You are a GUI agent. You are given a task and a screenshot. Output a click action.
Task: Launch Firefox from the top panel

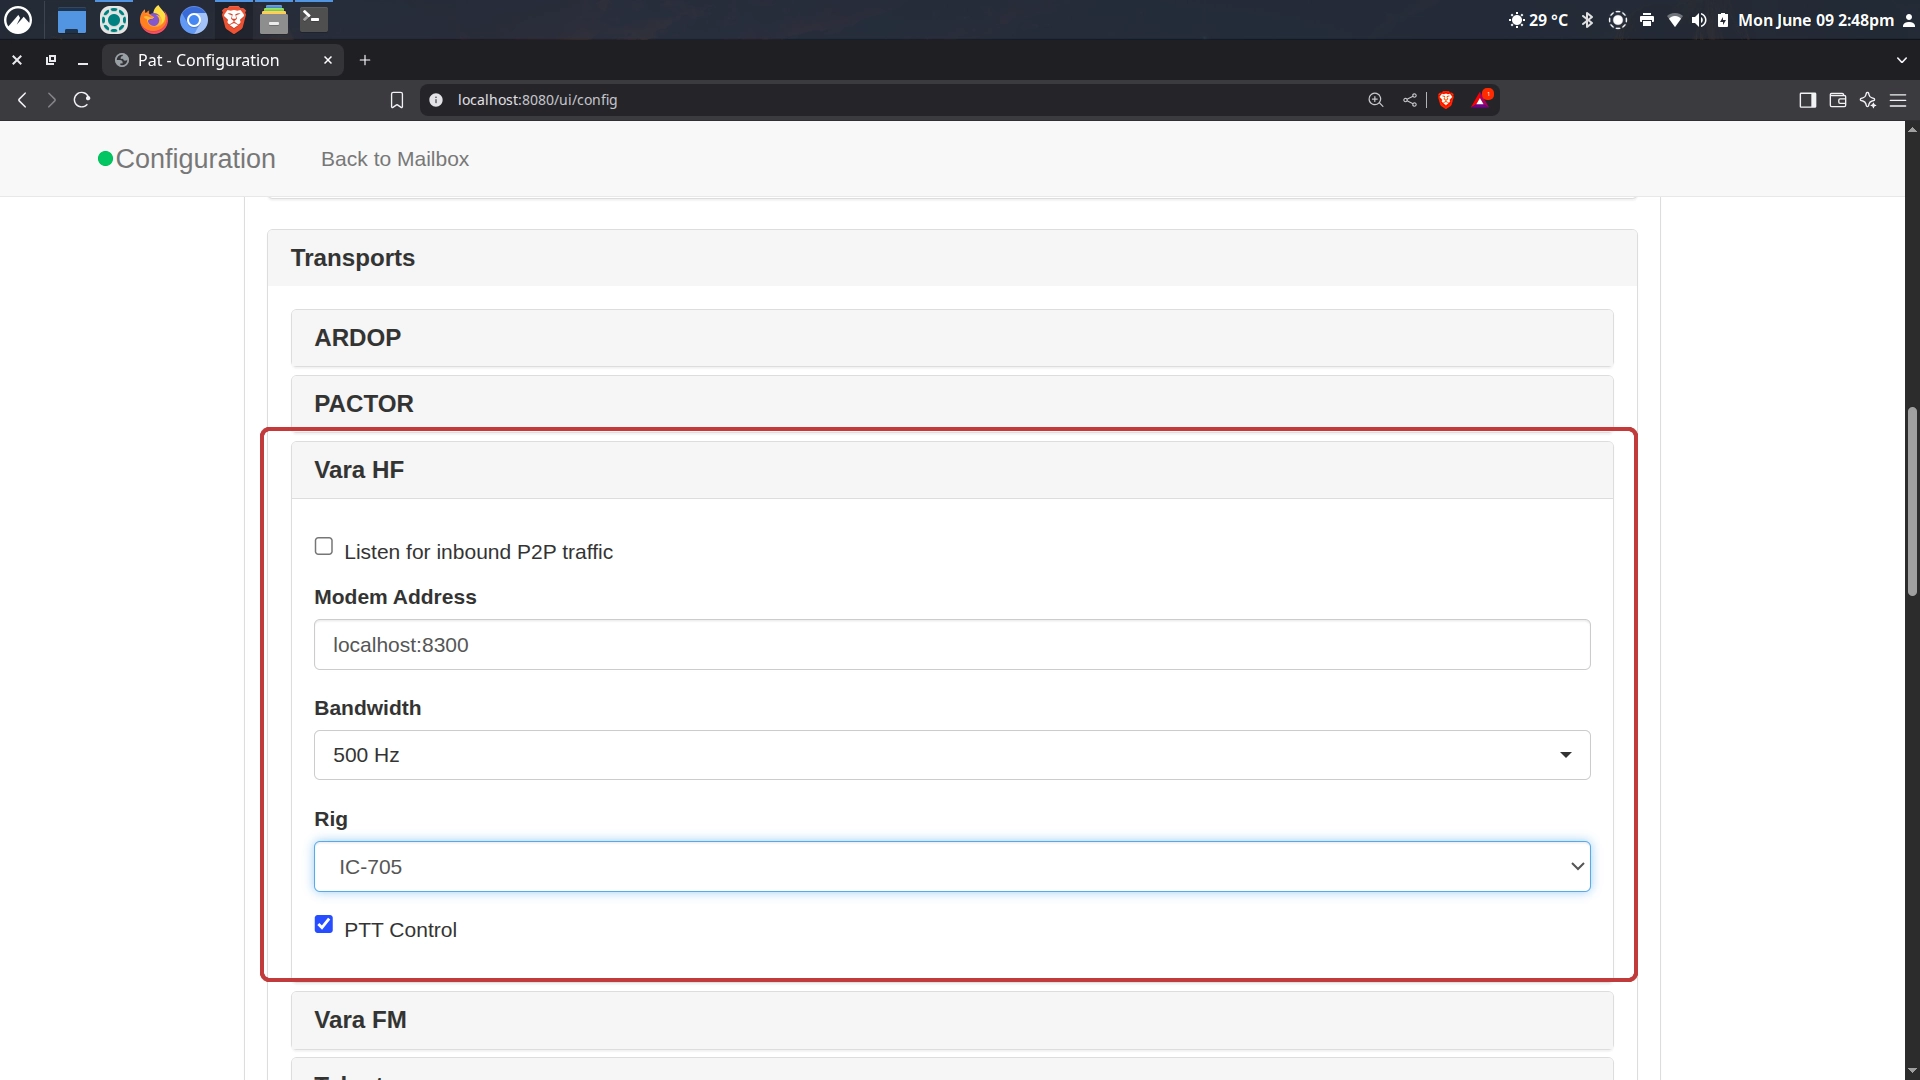click(x=154, y=19)
